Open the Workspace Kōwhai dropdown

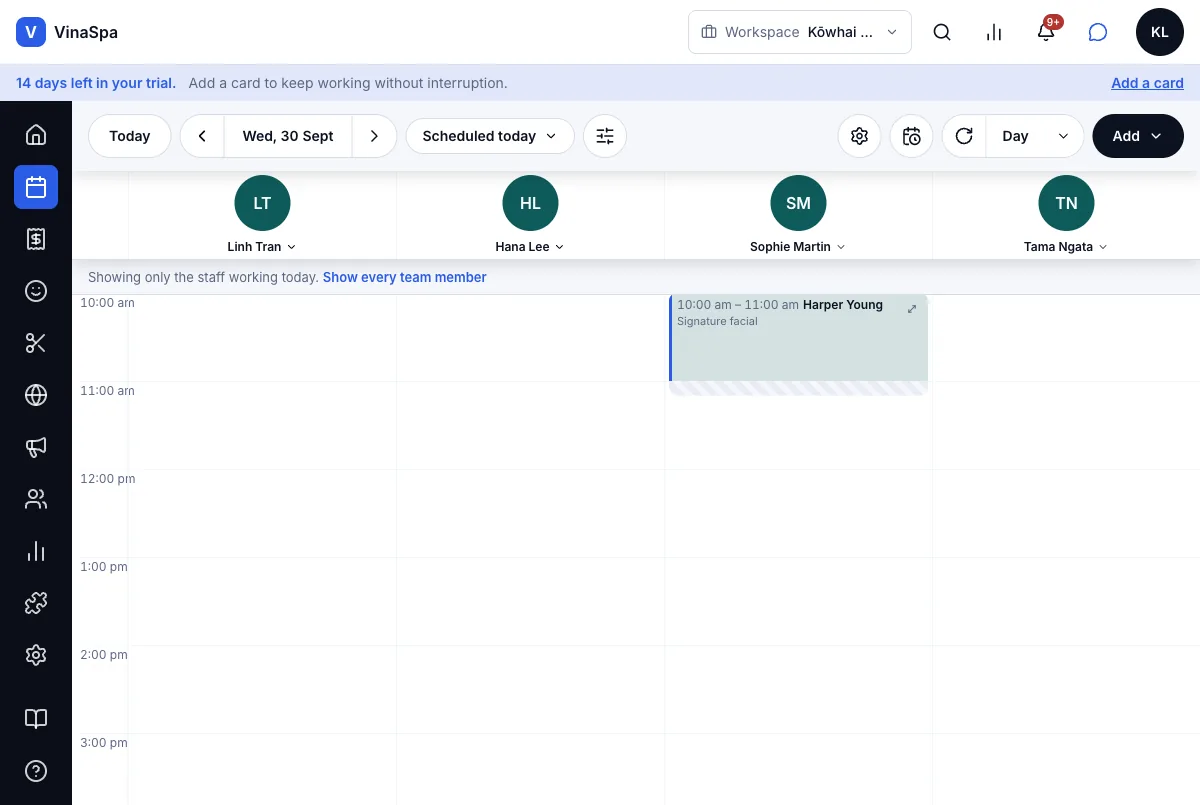tap(800, 32)
